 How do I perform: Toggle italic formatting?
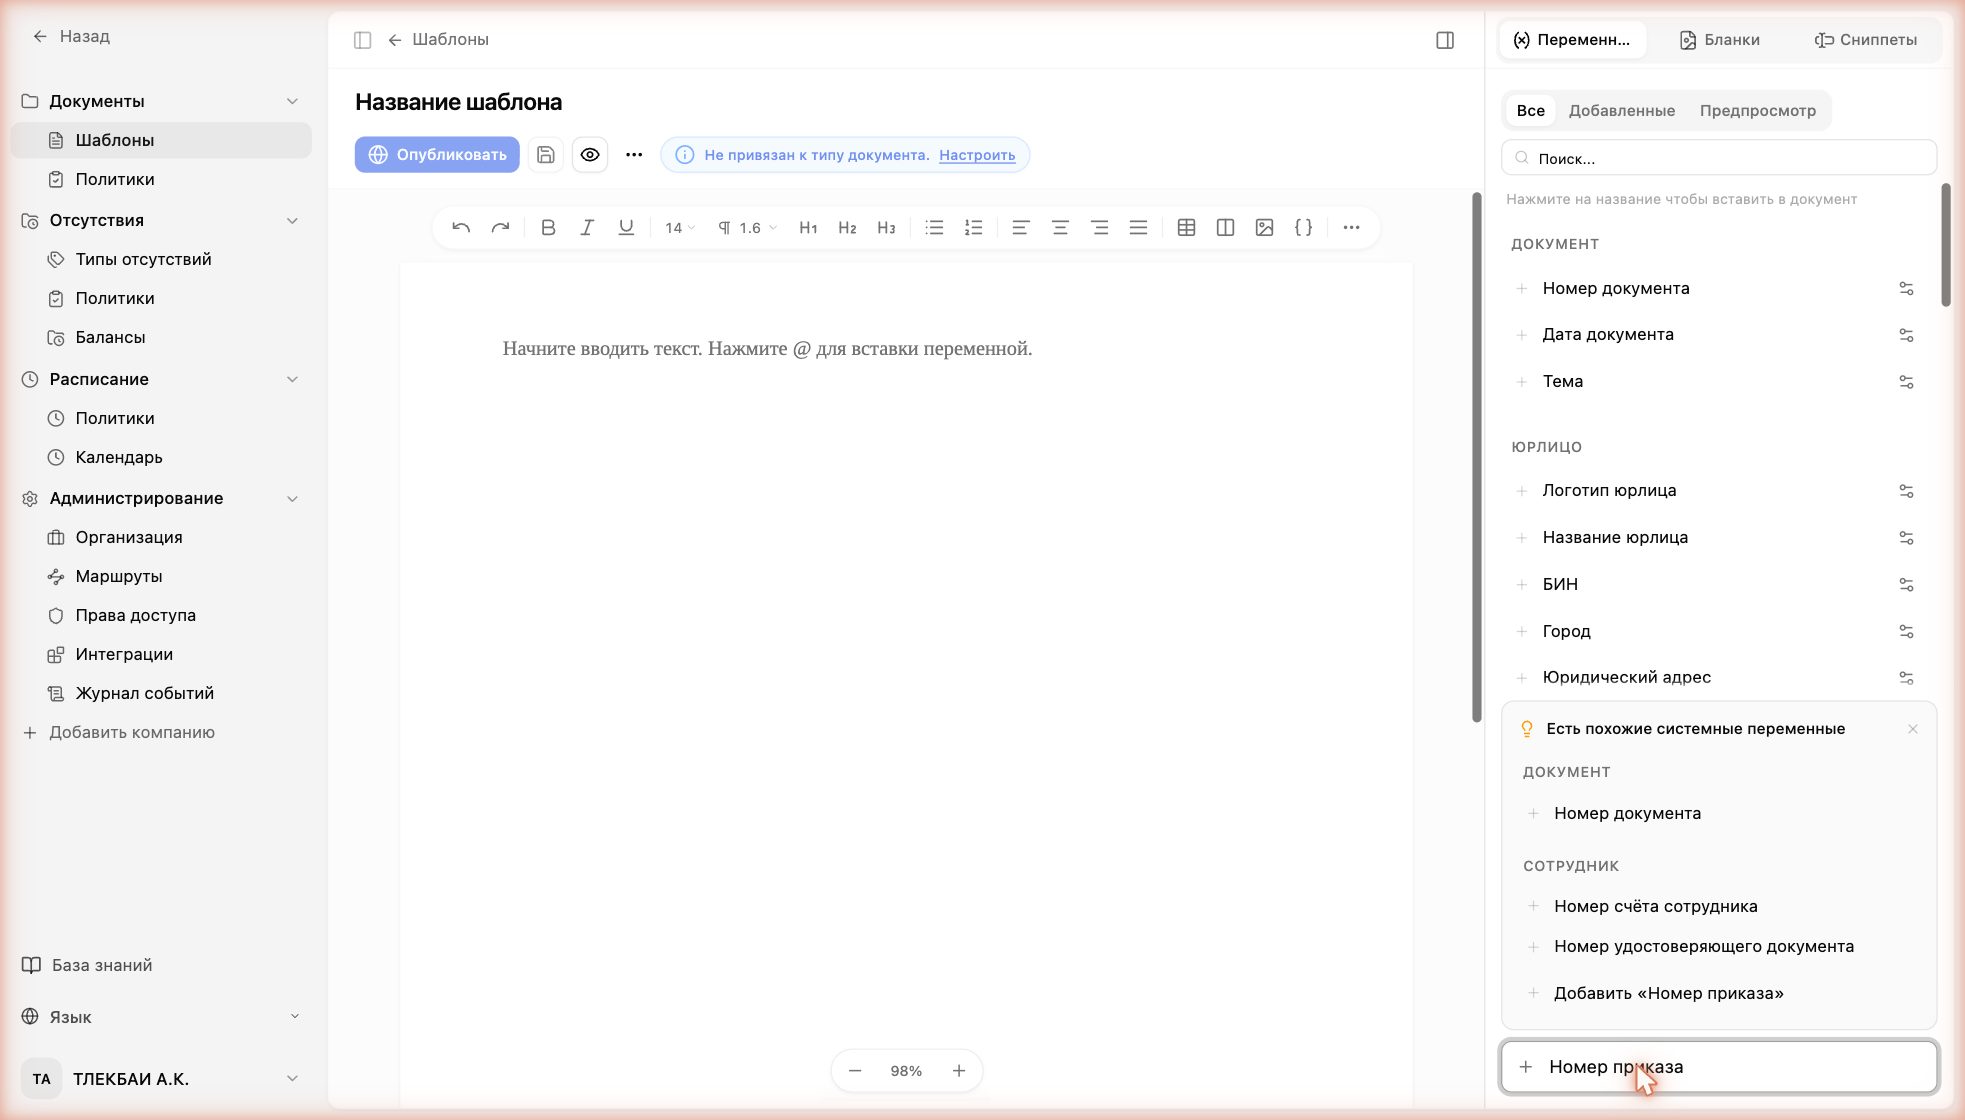(587, 228)
